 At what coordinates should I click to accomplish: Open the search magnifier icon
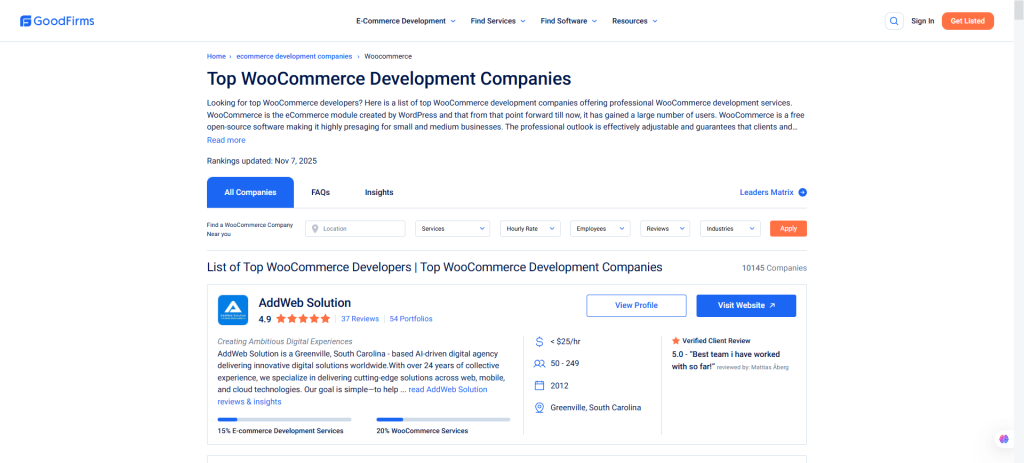click(893, 21)
